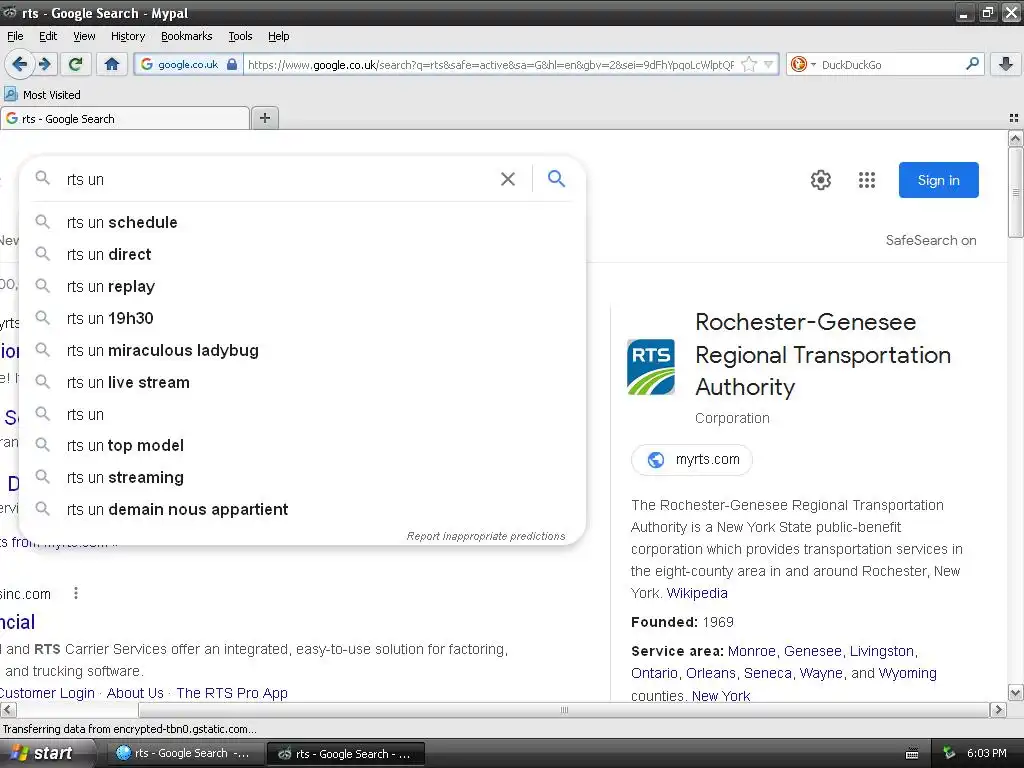
Task: Choose suggestion rts un streaming
Action: point(302,477)
